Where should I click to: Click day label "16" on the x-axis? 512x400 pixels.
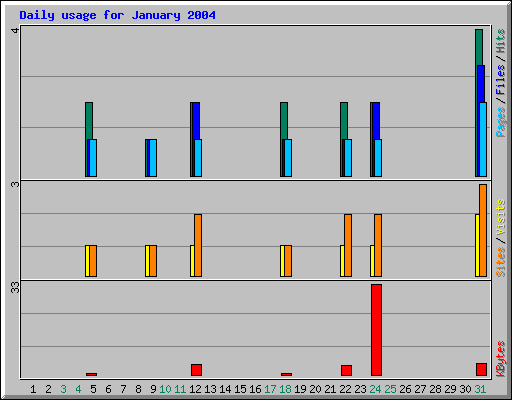tap(255, 389)
